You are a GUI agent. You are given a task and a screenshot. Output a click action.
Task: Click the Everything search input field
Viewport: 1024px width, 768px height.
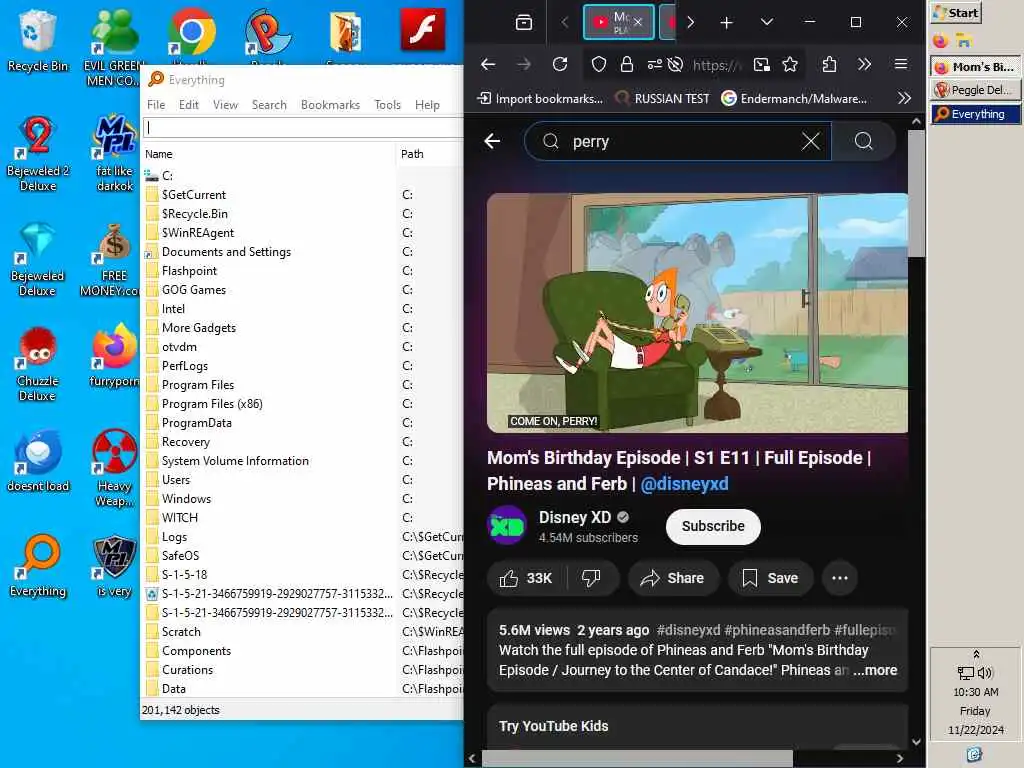[303, 127]
